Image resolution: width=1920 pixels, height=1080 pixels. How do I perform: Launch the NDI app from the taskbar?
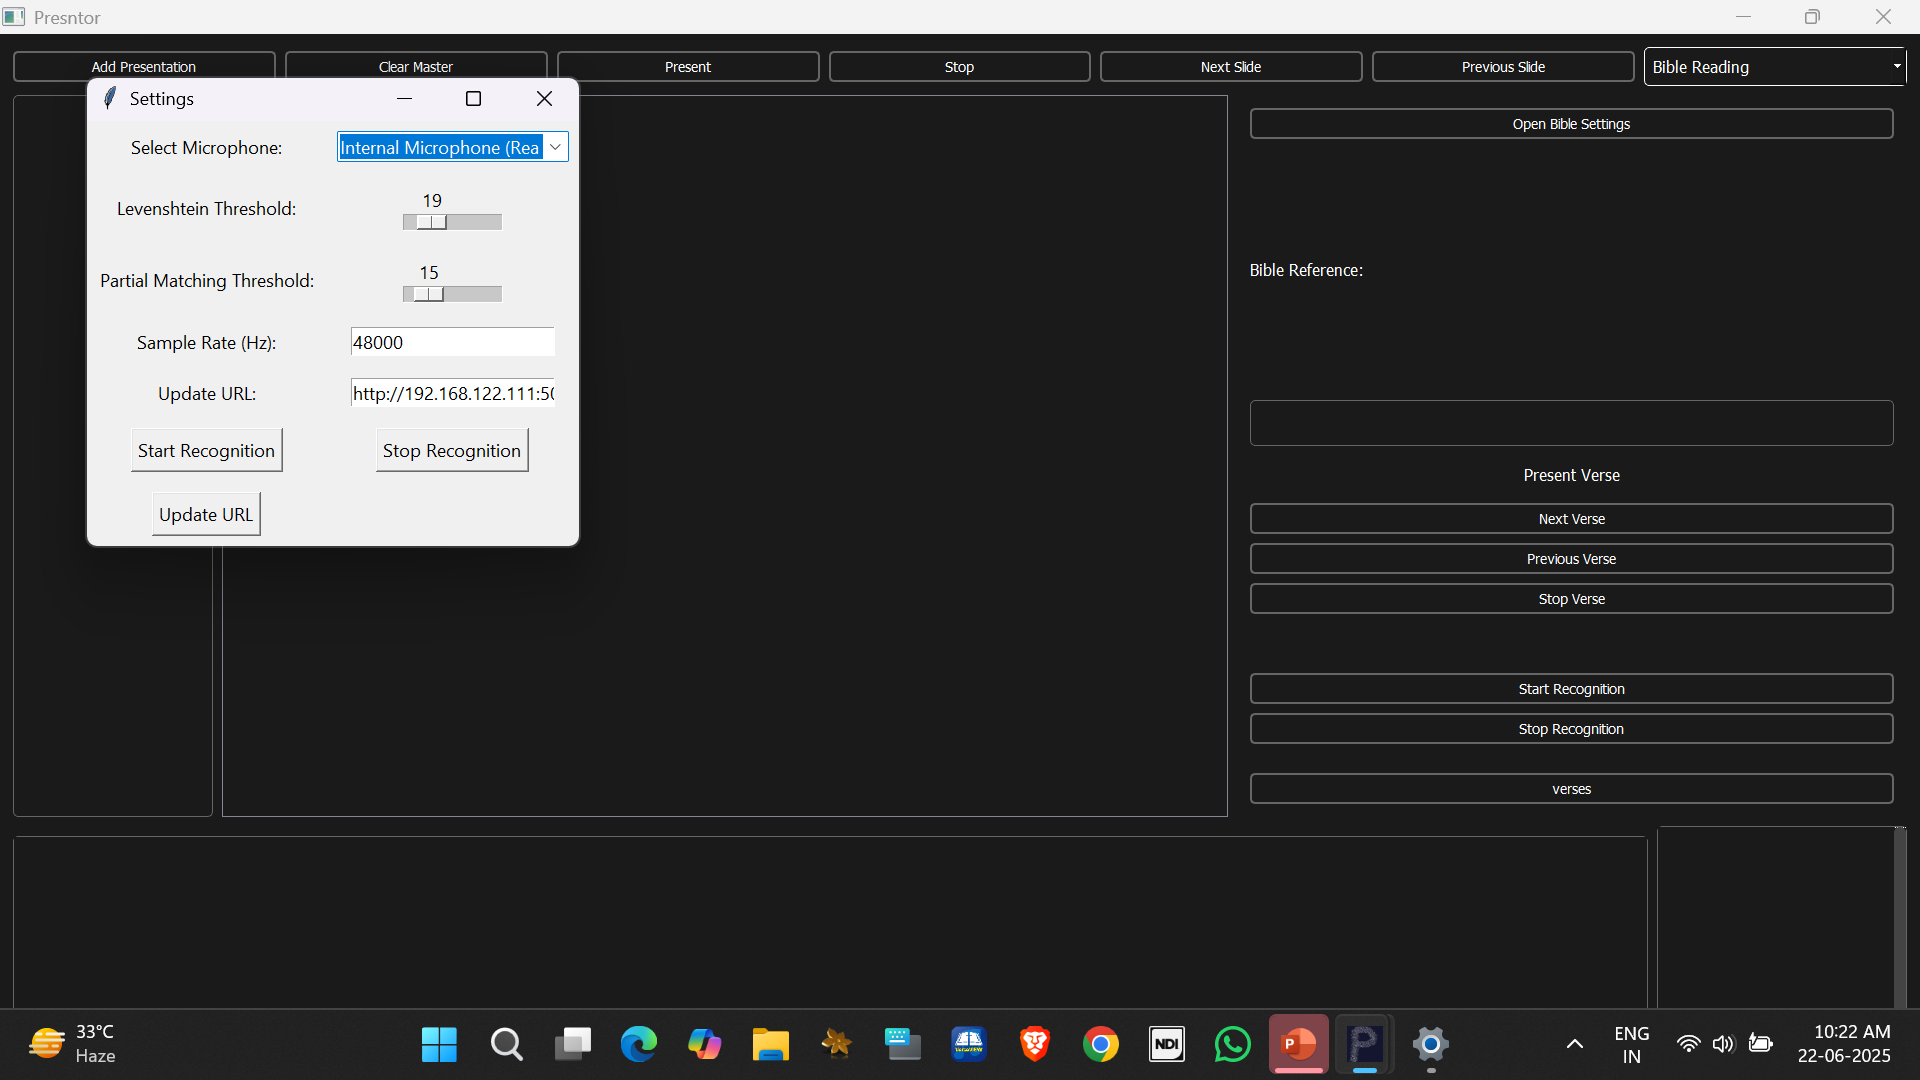tap(1166, 1045)
